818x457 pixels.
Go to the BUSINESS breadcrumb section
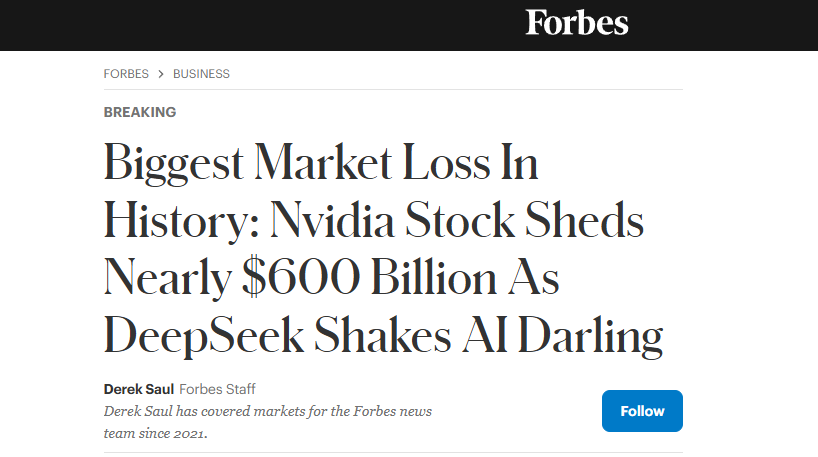pos(201,74)
